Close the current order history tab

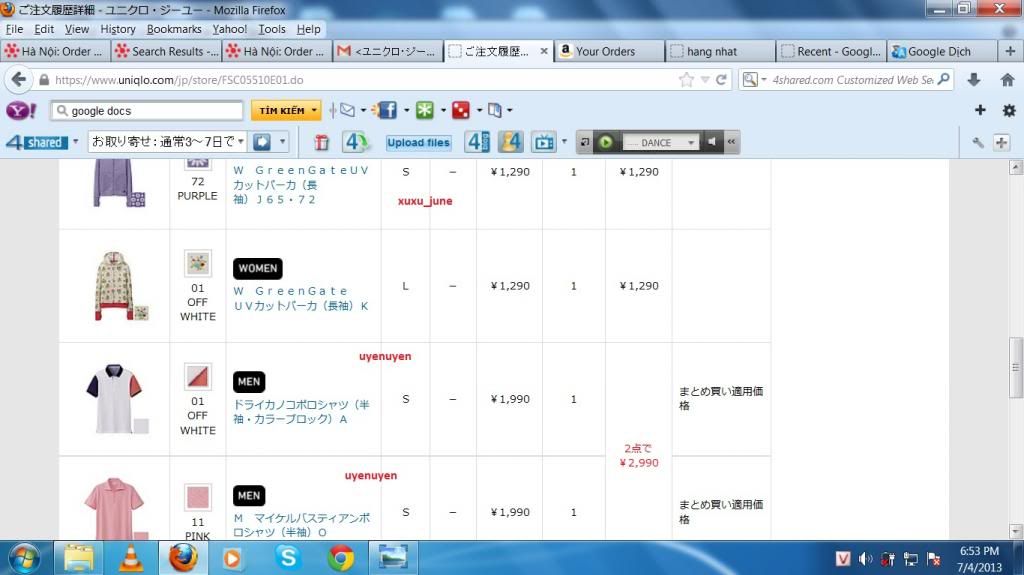pyautogui.click(x=543, y=51)
